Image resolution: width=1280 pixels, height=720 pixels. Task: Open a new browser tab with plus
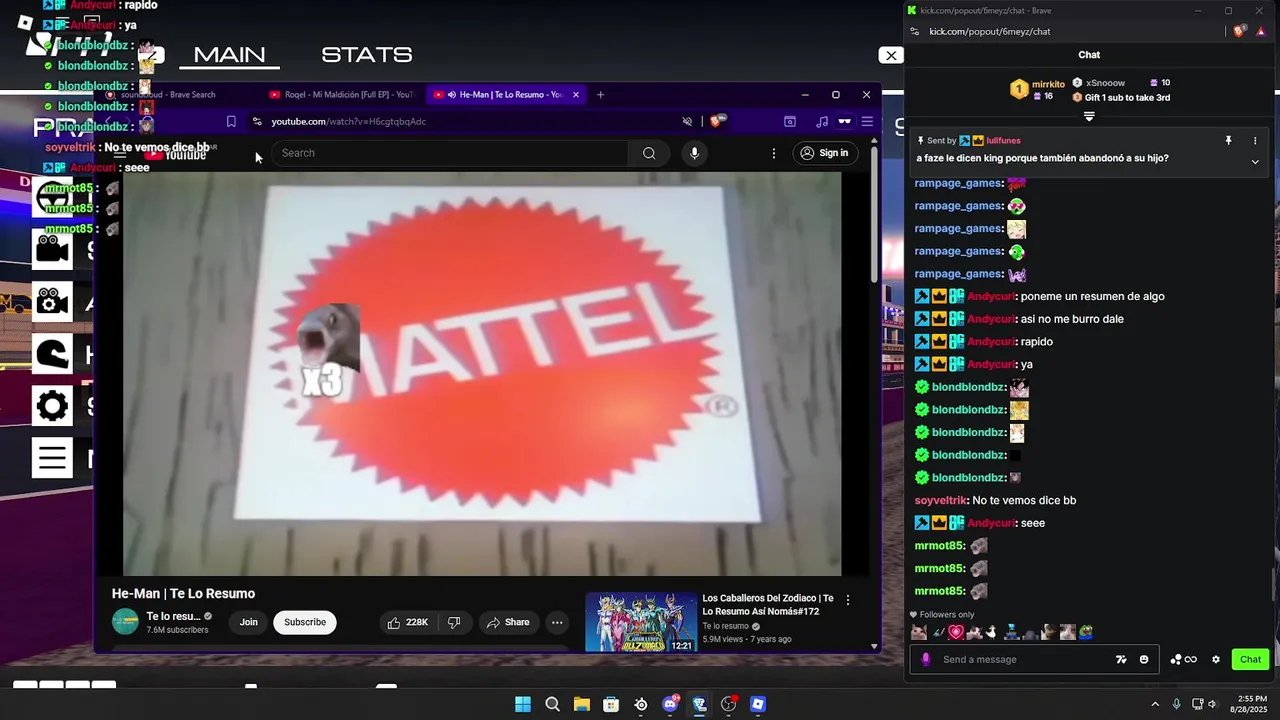point(600,95)
